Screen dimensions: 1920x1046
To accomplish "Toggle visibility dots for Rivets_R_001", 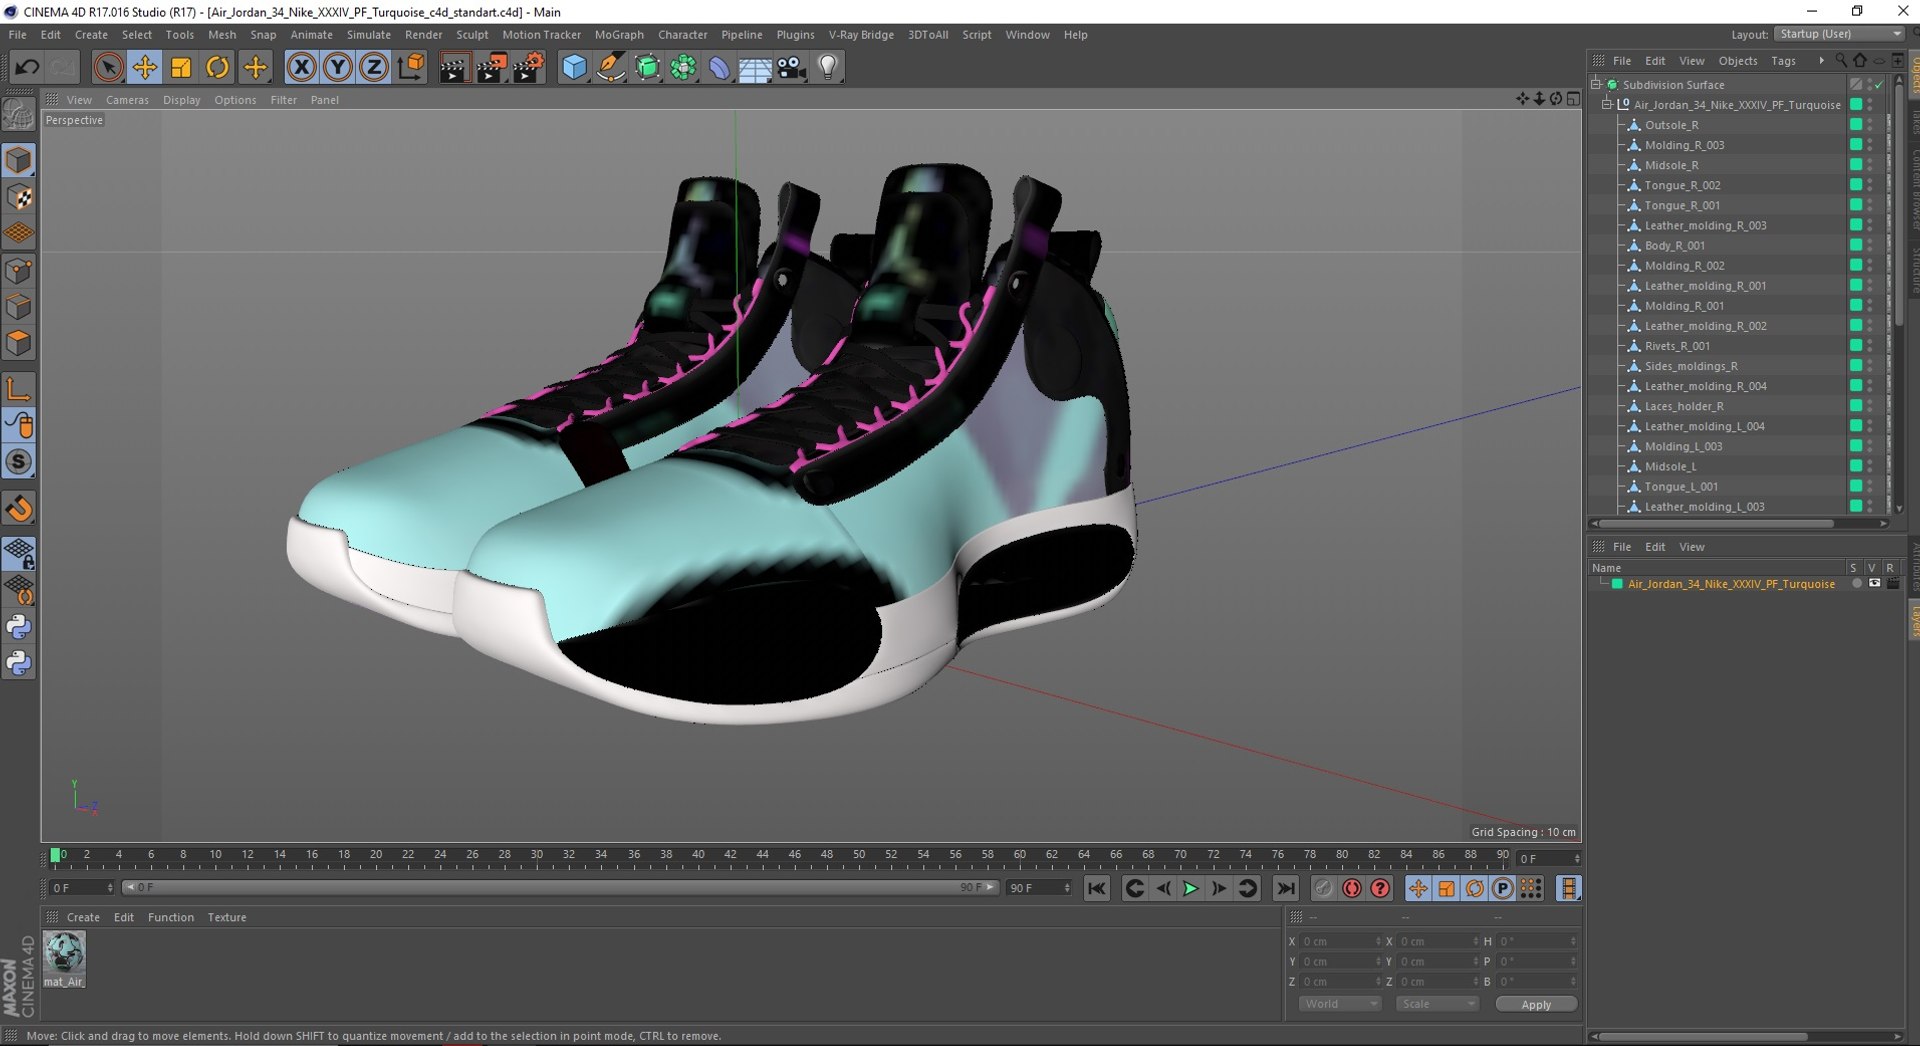I will coord(1870,346).
